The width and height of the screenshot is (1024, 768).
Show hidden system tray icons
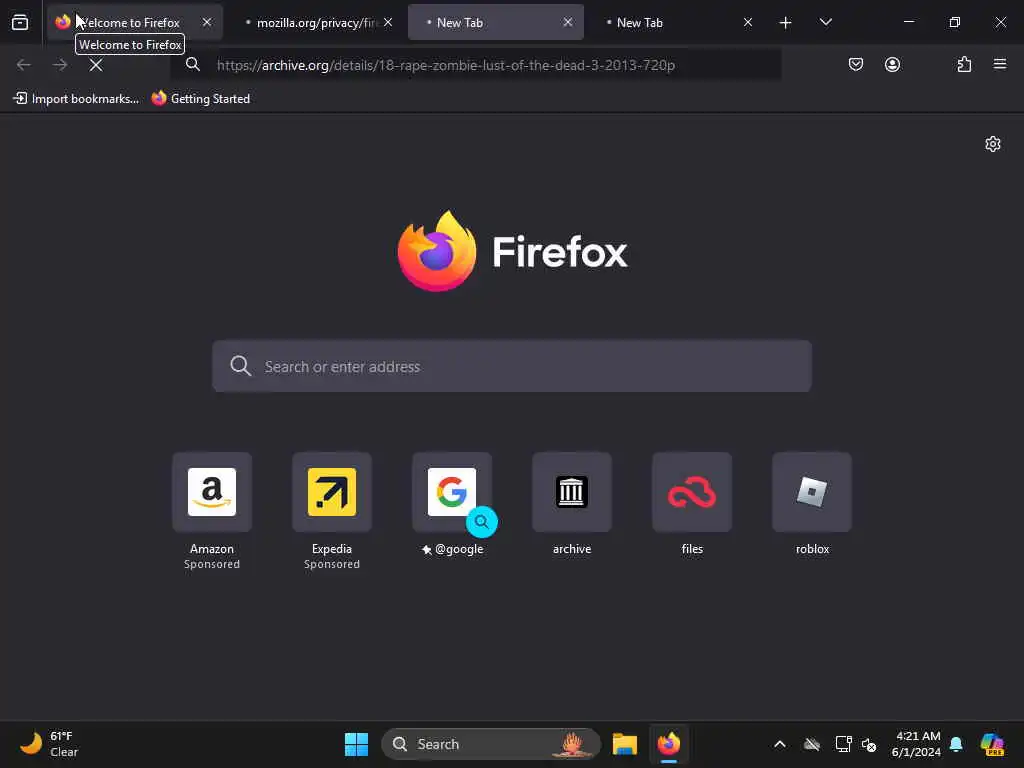(780, 744)
